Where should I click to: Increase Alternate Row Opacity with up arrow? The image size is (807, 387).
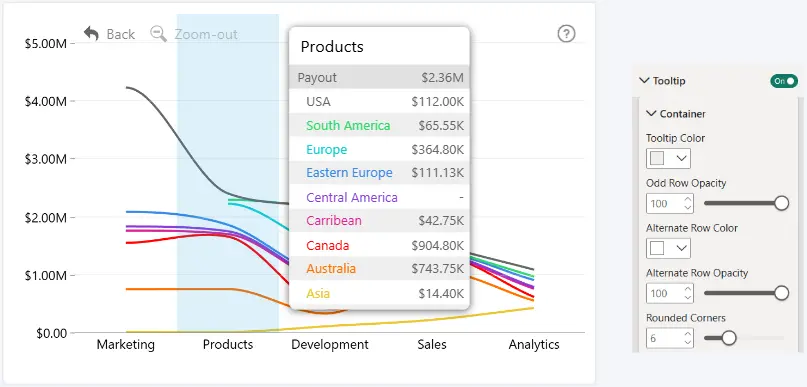pyautogui.click(x=688, y=290)
